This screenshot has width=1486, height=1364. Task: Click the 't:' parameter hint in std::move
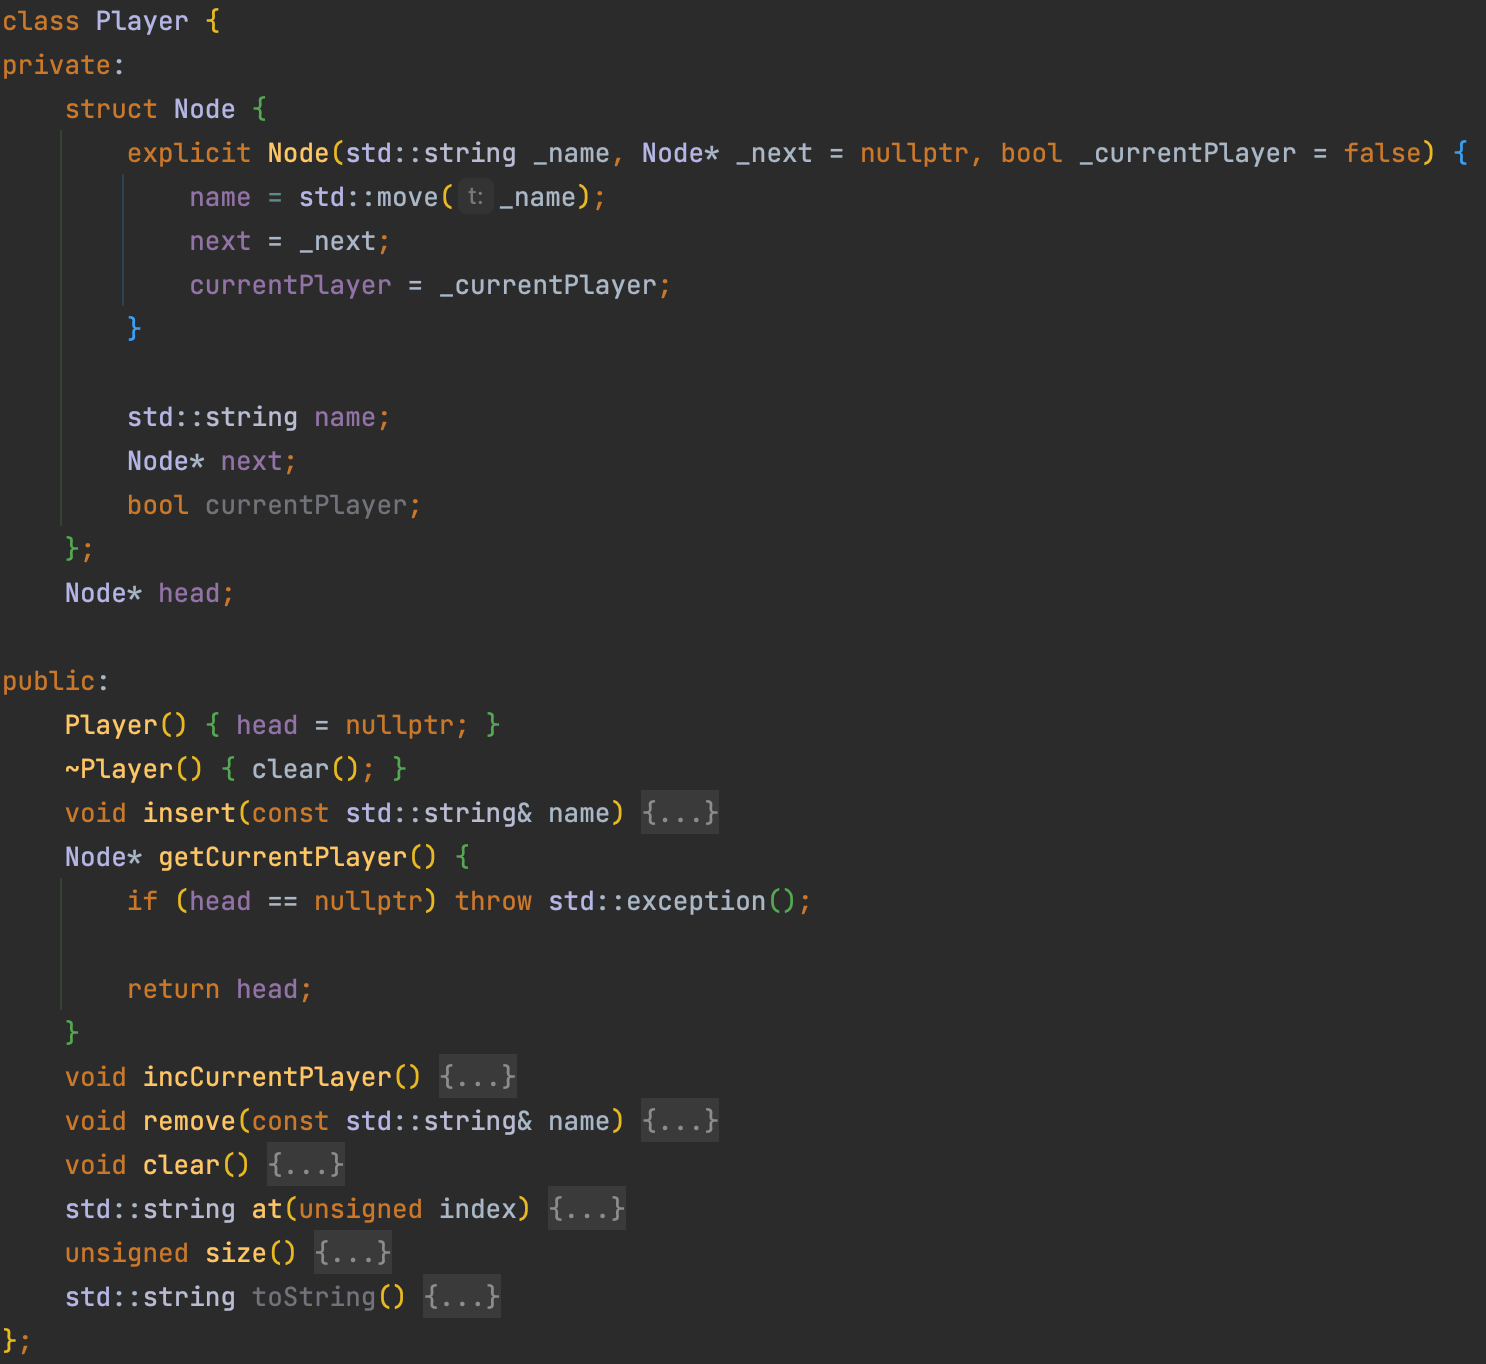pos(476,196)
